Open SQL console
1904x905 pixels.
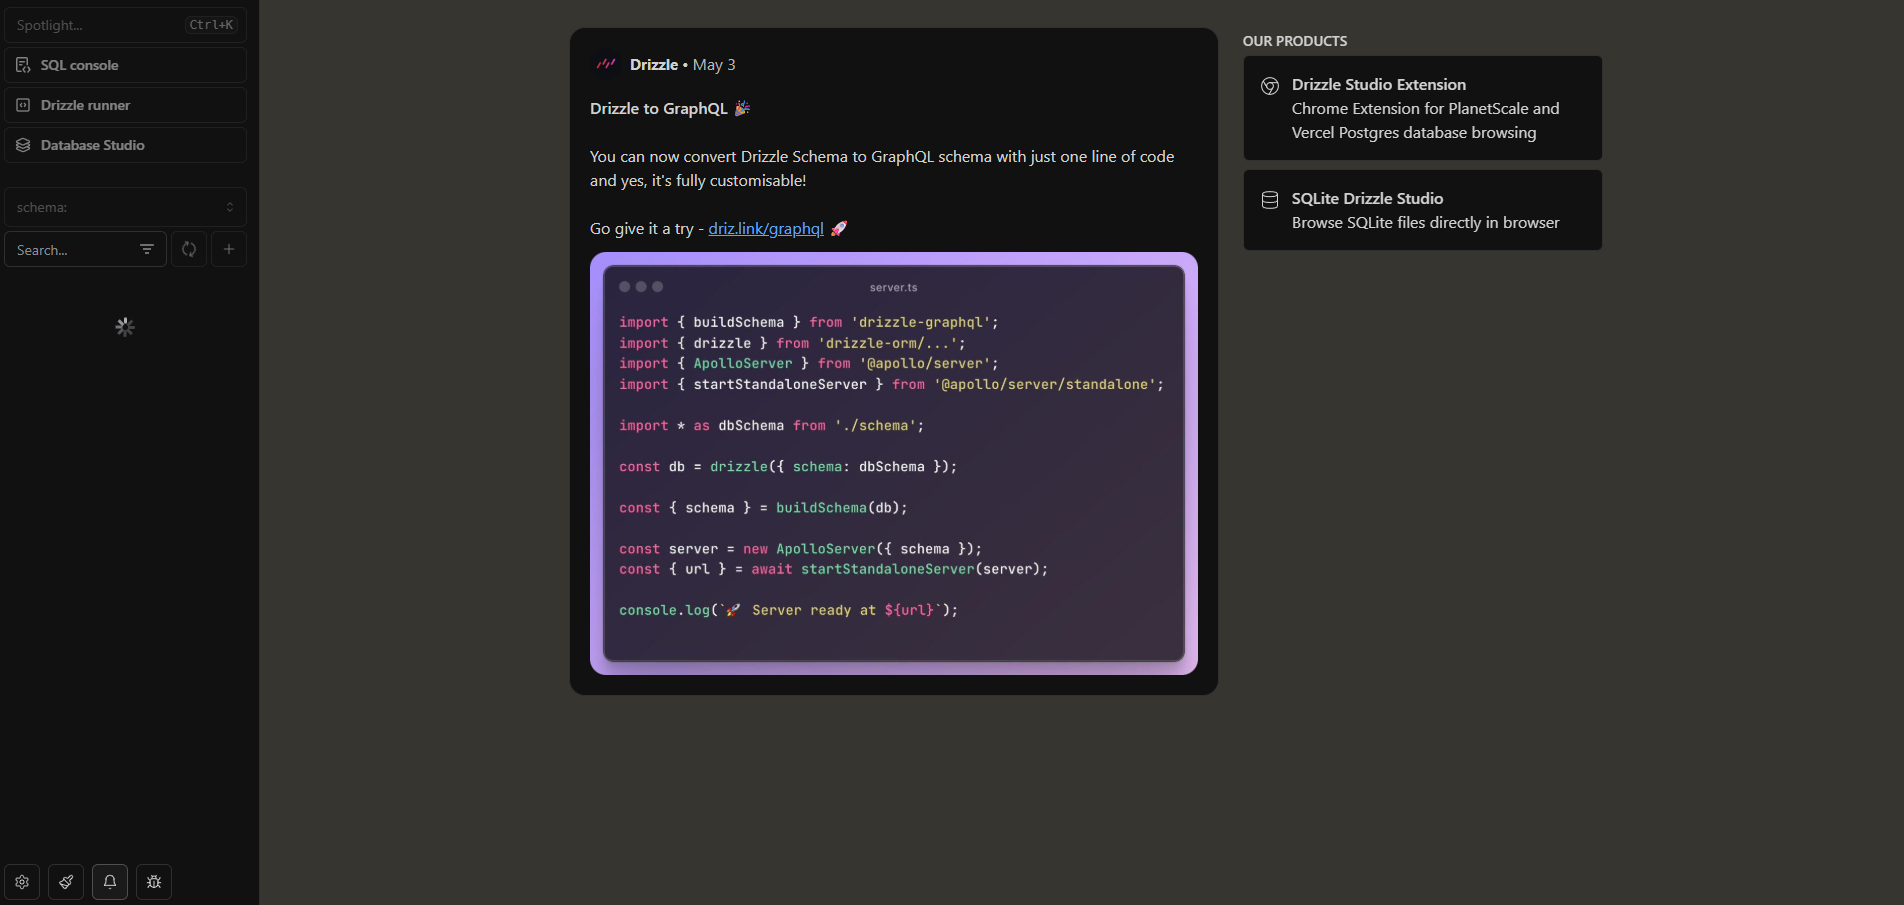(125, 65)
